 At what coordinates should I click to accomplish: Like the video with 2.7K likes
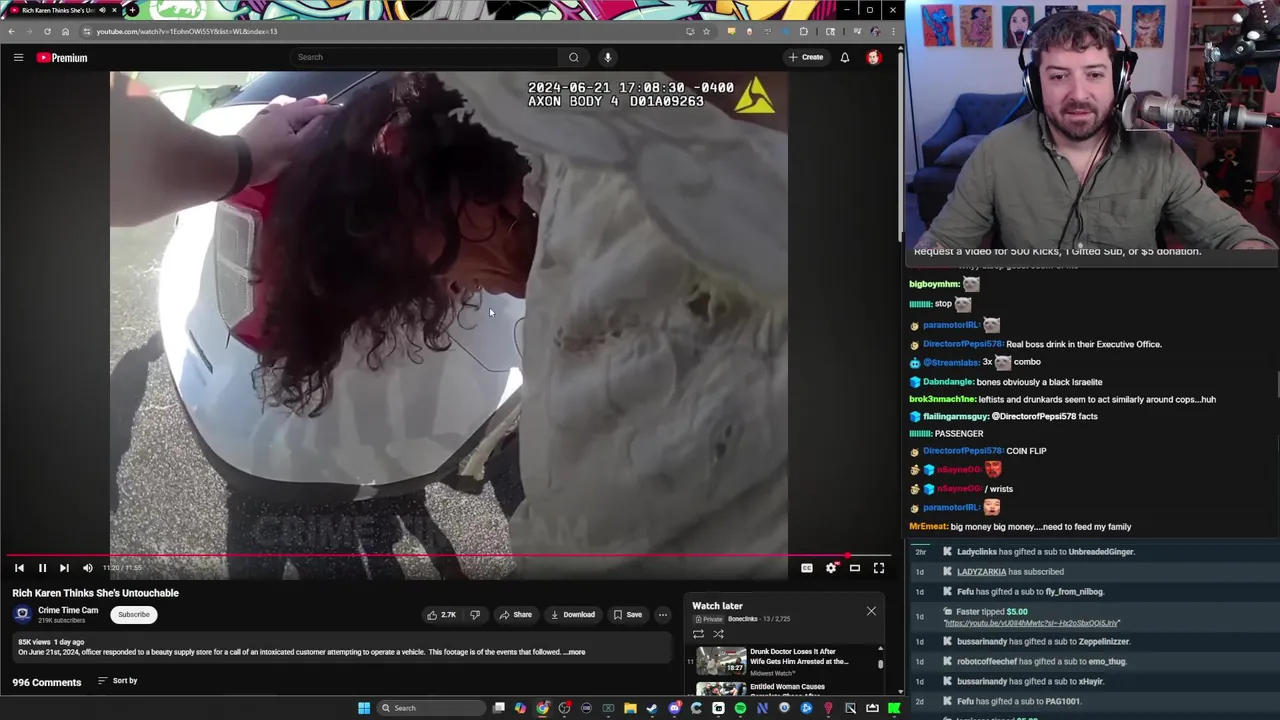[442, 615]
